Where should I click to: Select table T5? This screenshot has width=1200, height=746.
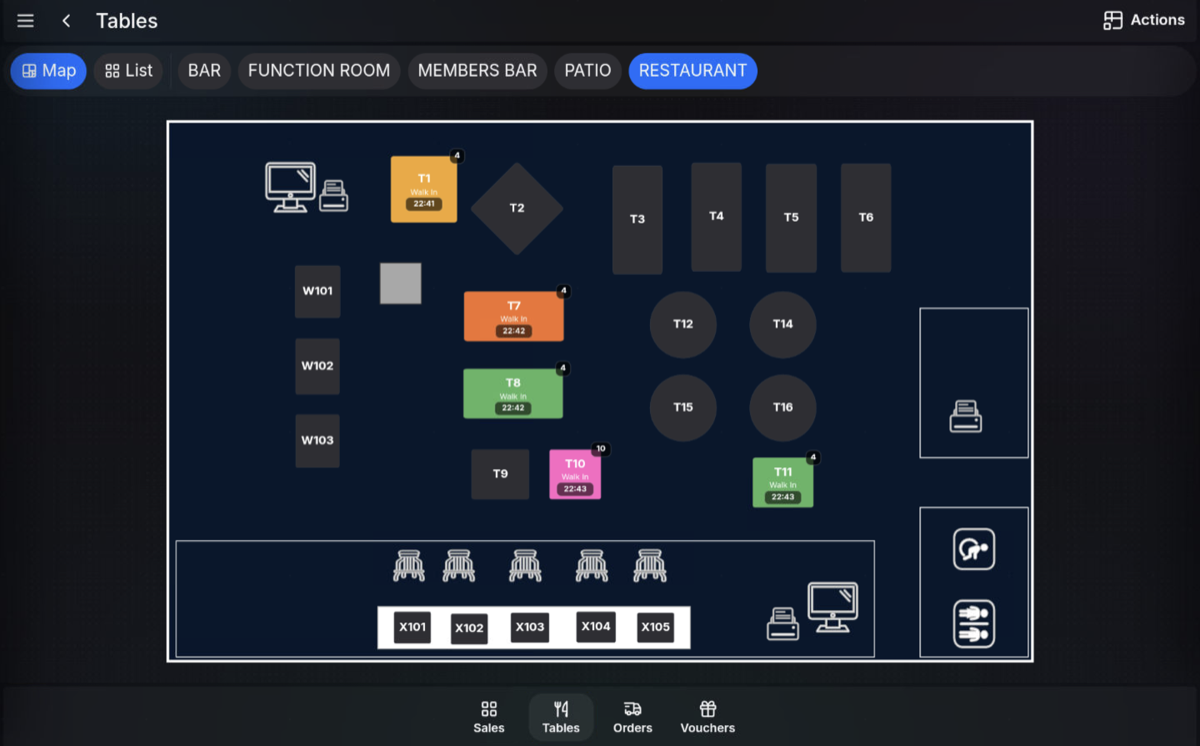click(x=791, y=218)
